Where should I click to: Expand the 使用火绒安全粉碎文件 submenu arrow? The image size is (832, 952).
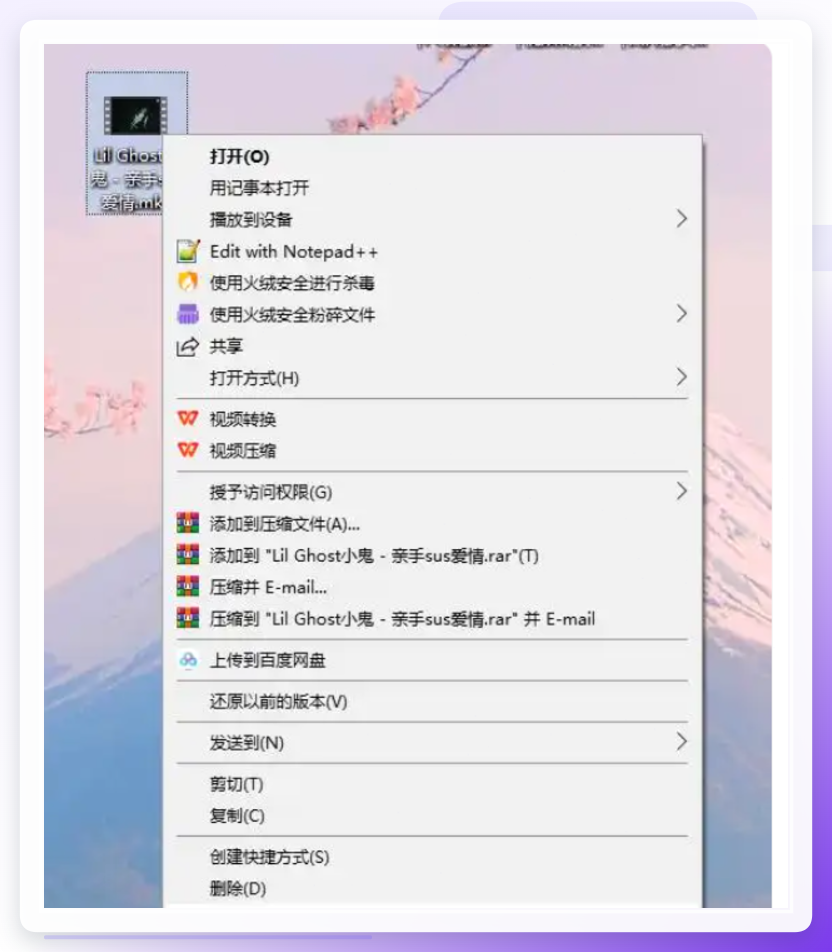pos(681,314)
